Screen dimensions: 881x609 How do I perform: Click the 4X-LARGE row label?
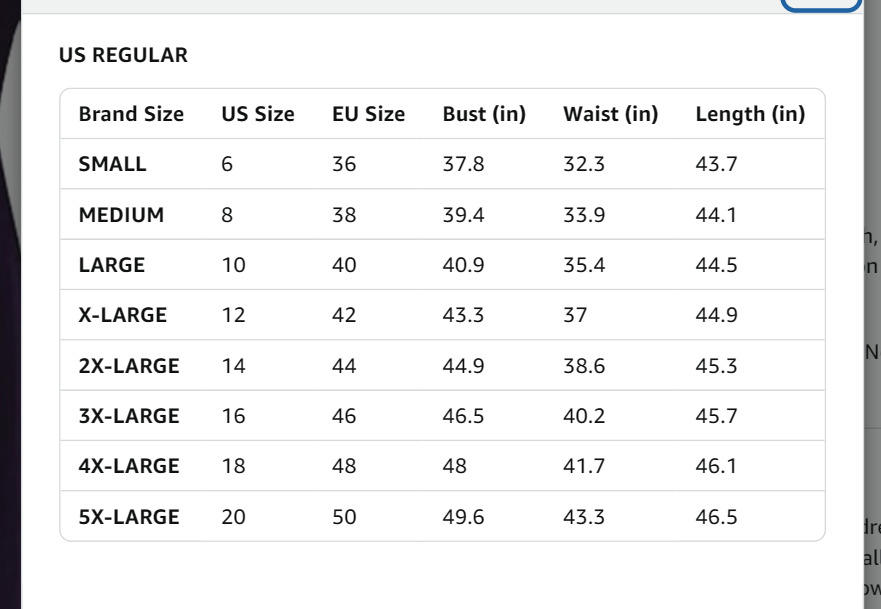tap(129, 466)
